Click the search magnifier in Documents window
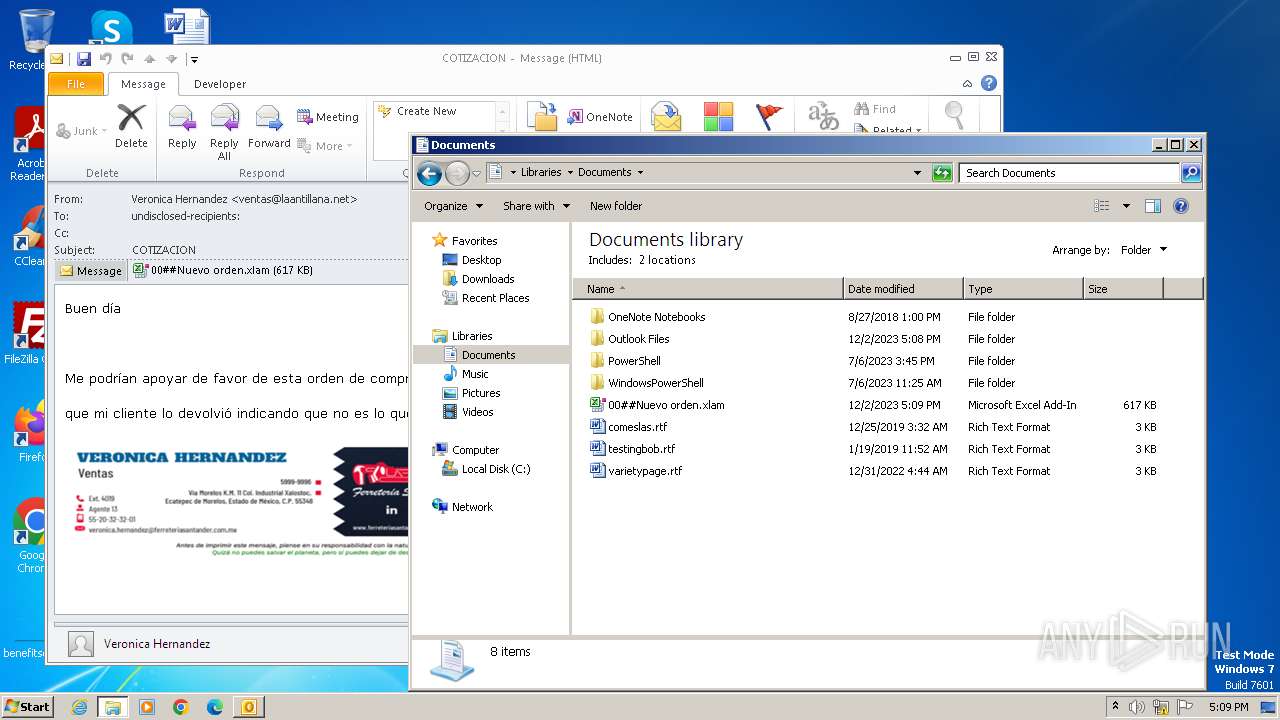 click(1191, 173)
